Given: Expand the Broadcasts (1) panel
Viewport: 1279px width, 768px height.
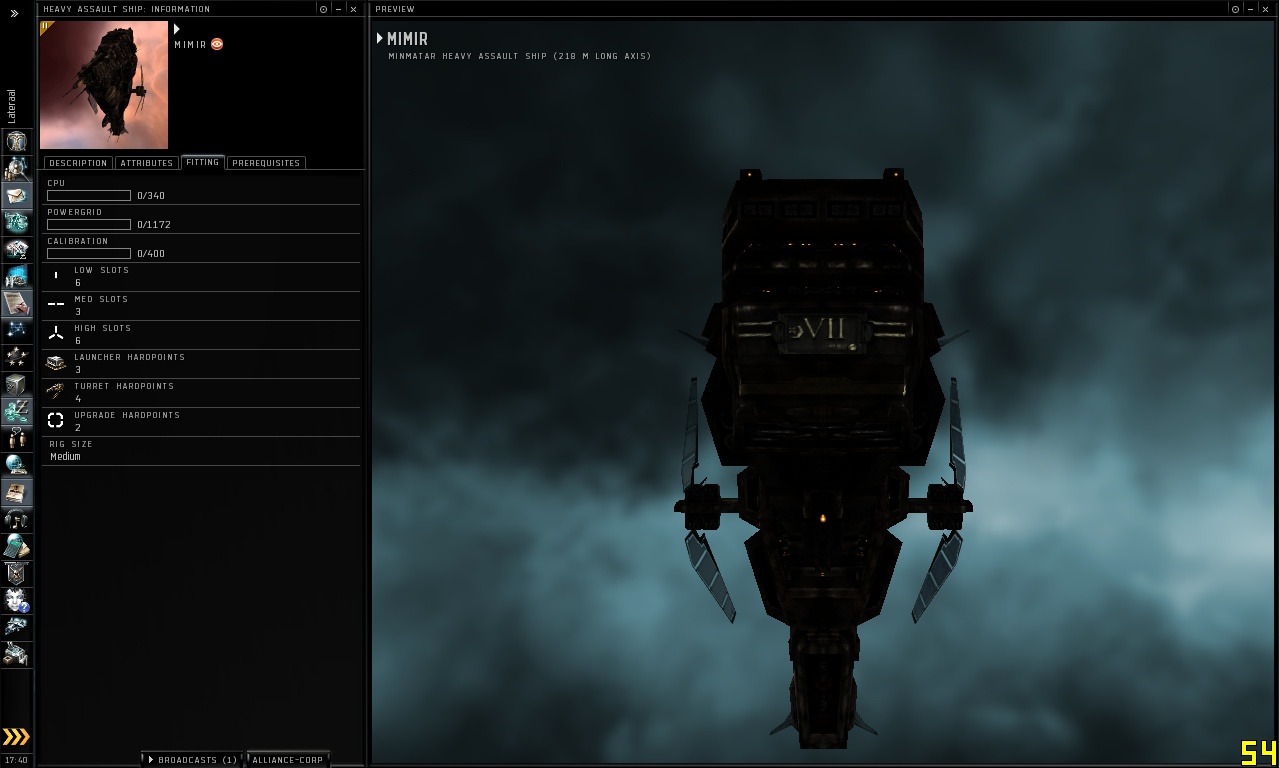Looking at the screenshot, I should (193, 760).
